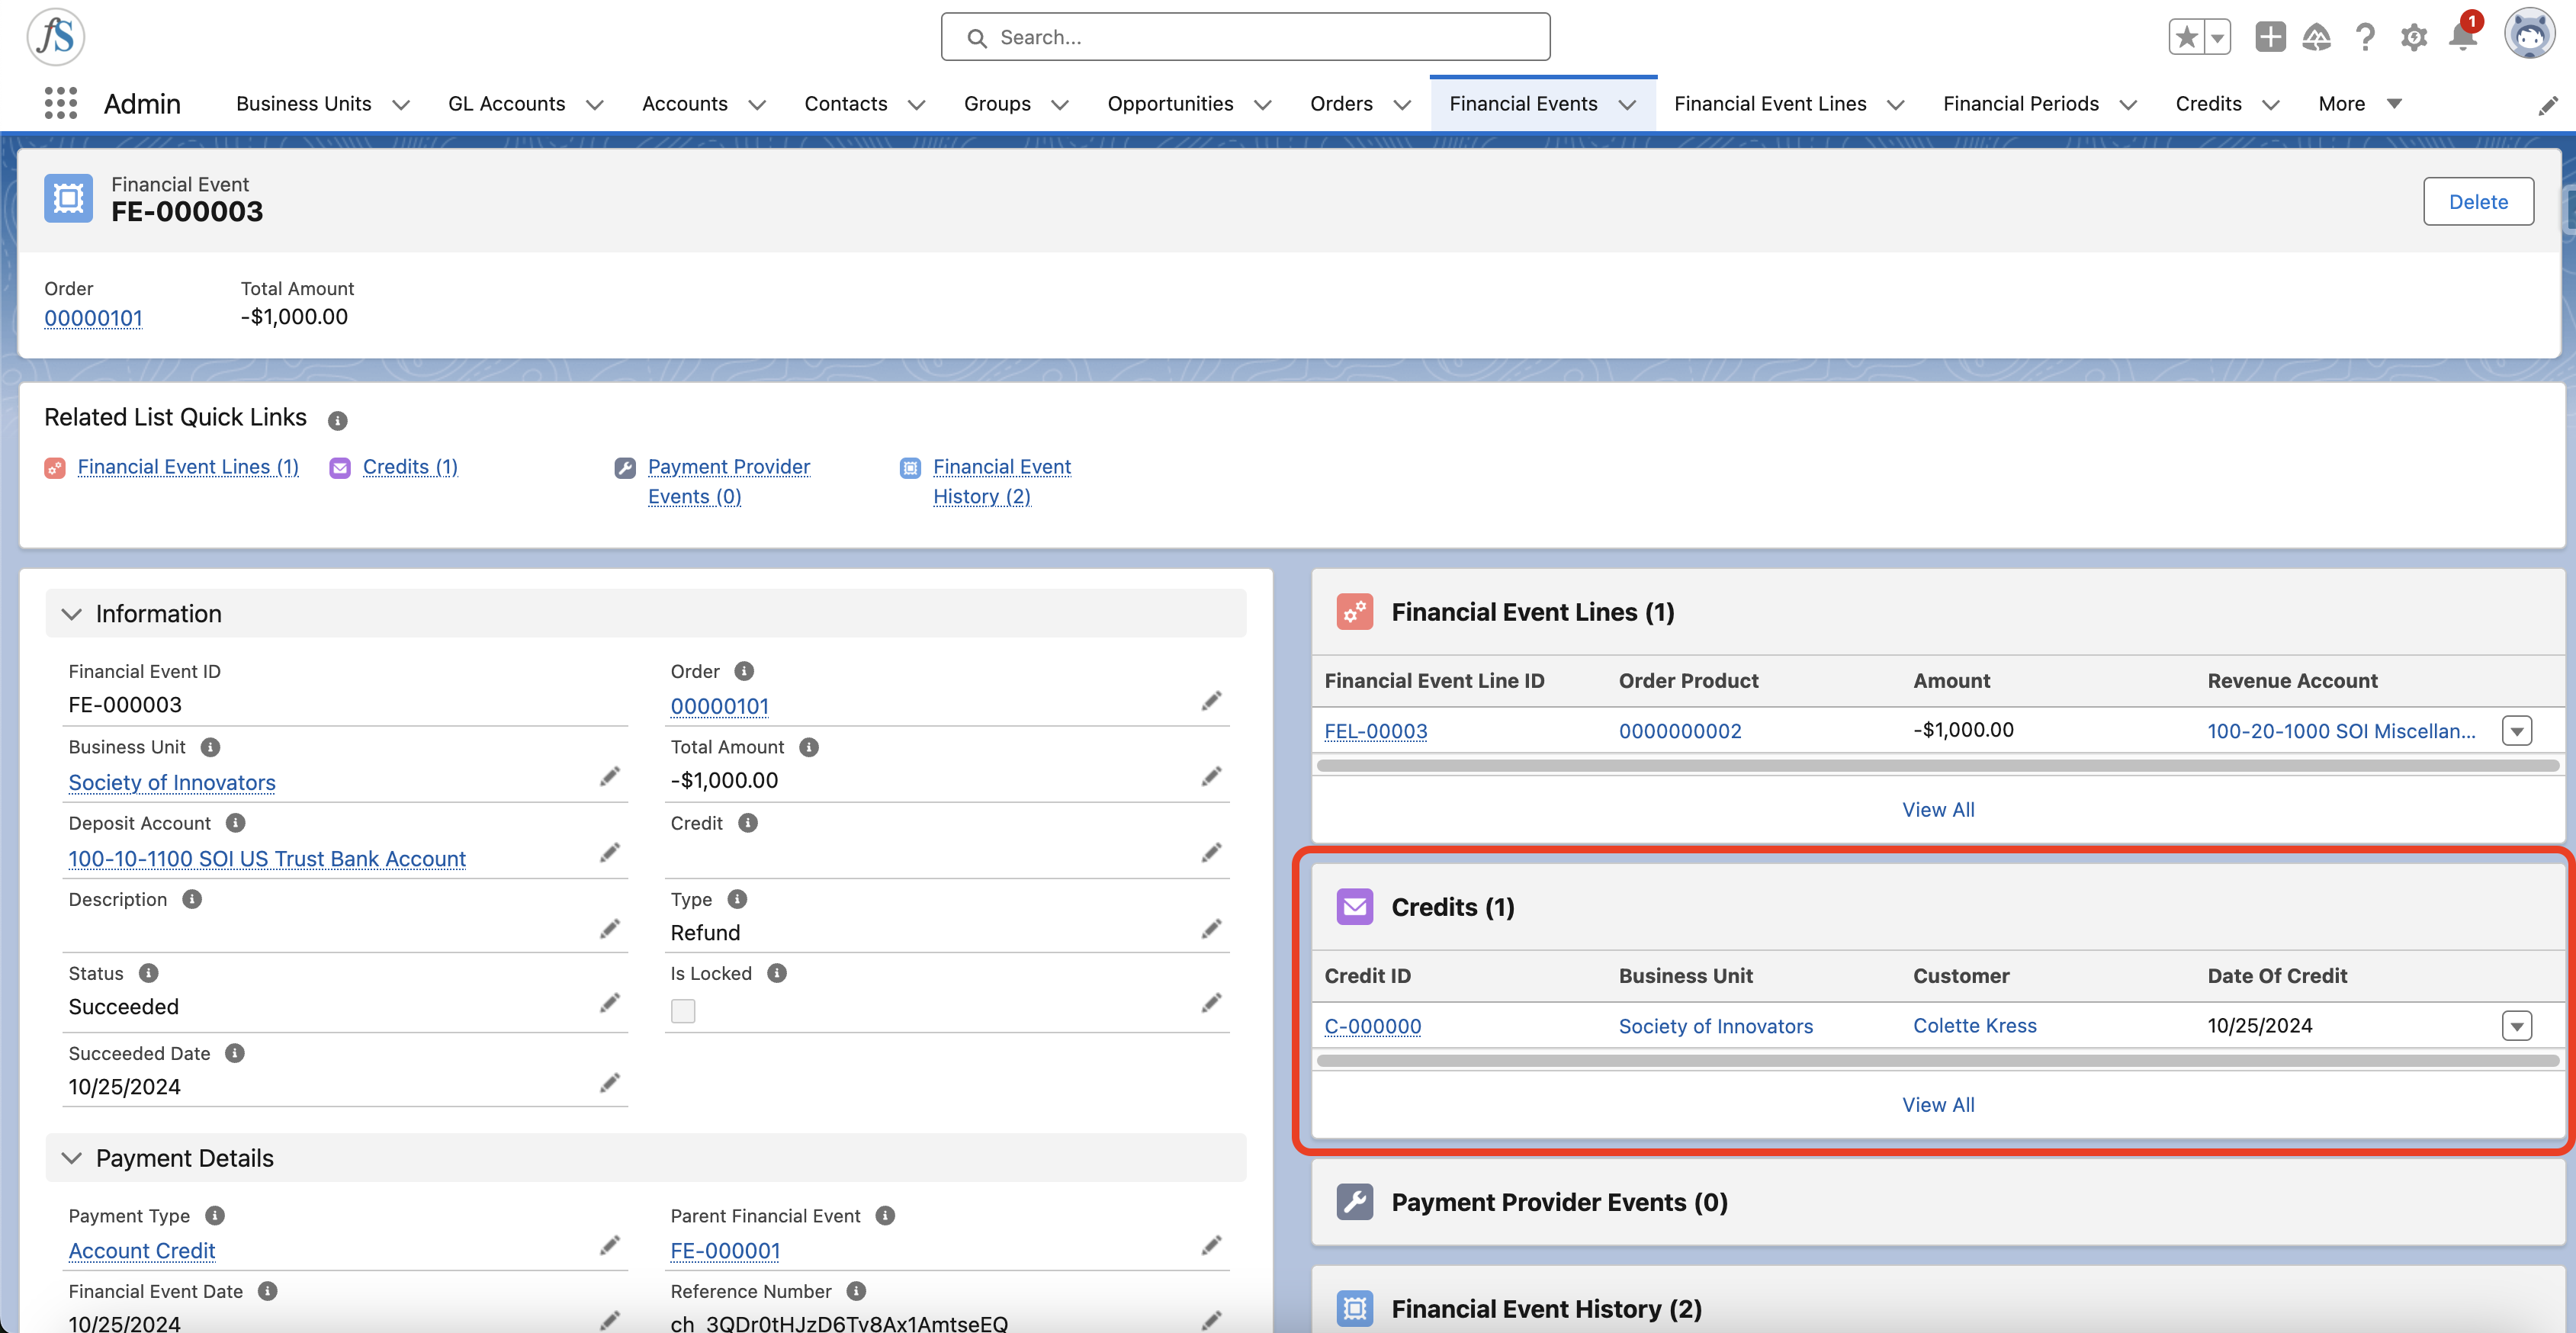Click the Payment Provider Events wrench icon
The height and width of the screenshot is (1333, 2576).
[1355, 1201]
